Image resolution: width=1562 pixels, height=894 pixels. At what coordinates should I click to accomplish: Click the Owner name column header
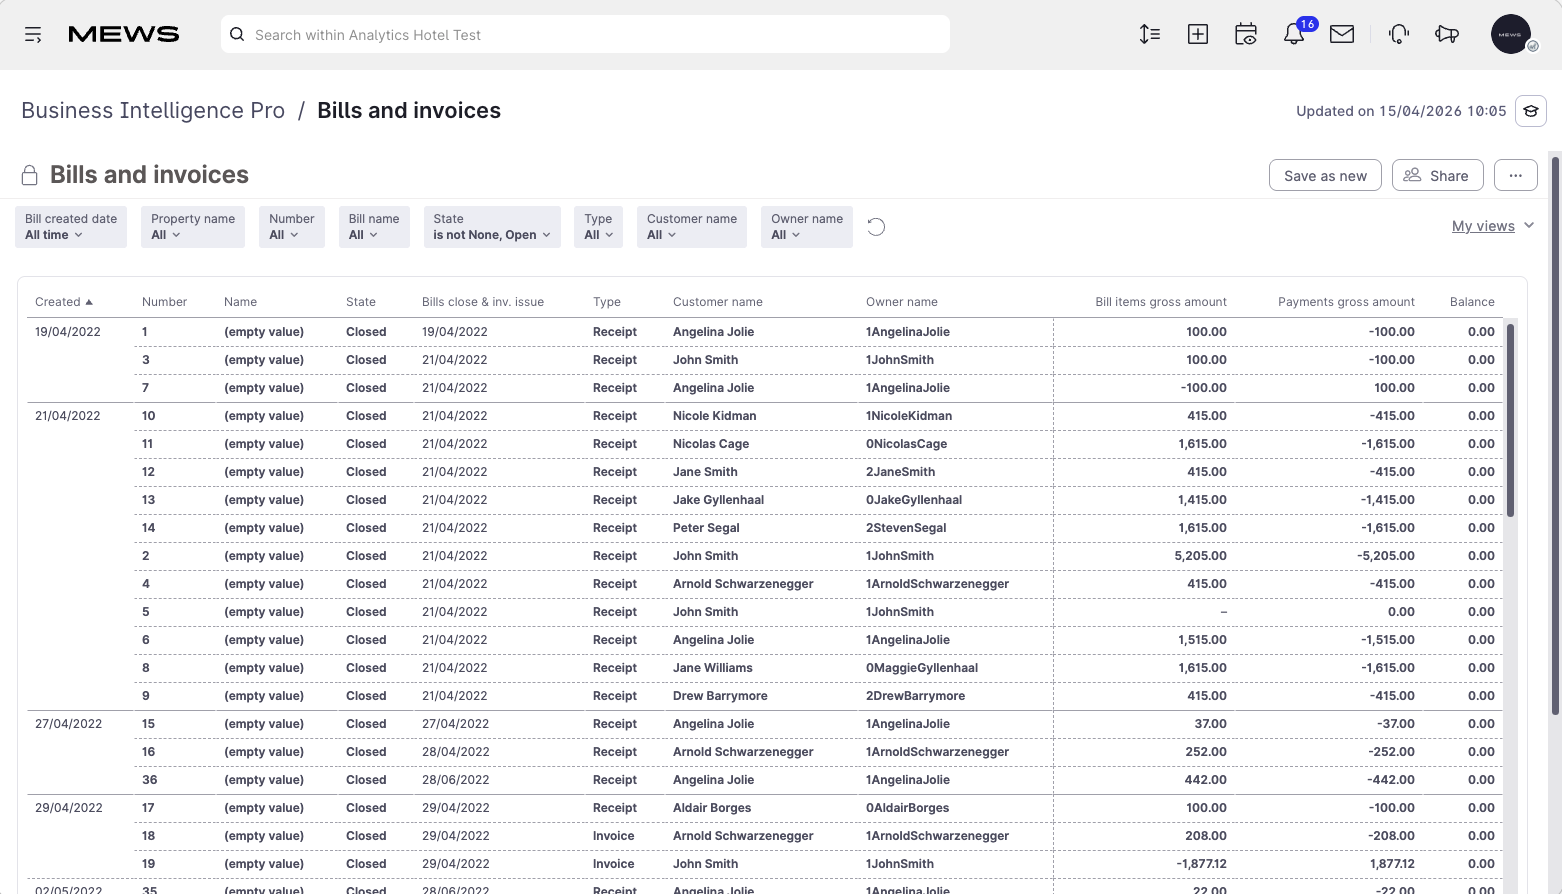[x=902, y=302]
